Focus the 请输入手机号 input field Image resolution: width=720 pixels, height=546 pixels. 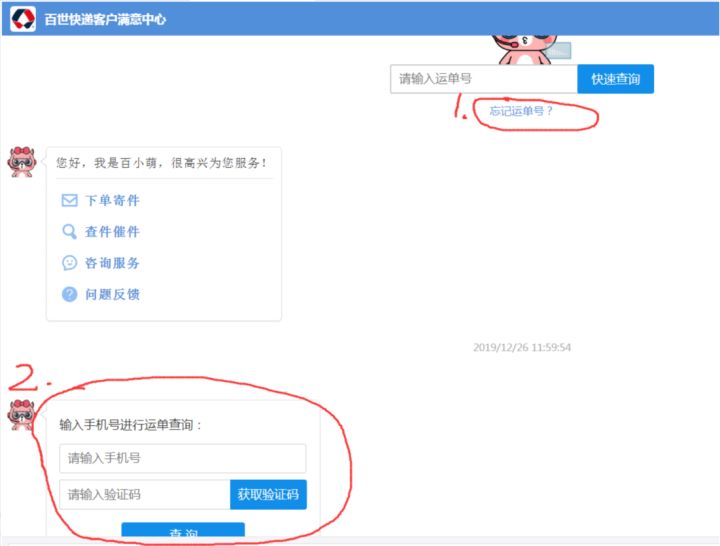183,458
